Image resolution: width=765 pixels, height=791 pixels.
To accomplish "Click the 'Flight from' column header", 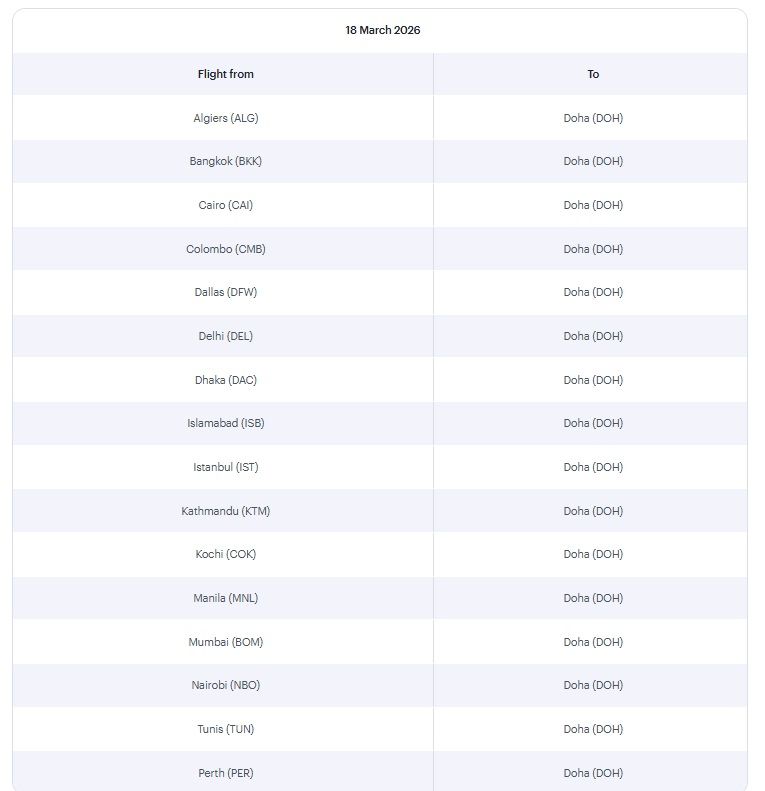I will pyautogui.click(x=226, y=74).
